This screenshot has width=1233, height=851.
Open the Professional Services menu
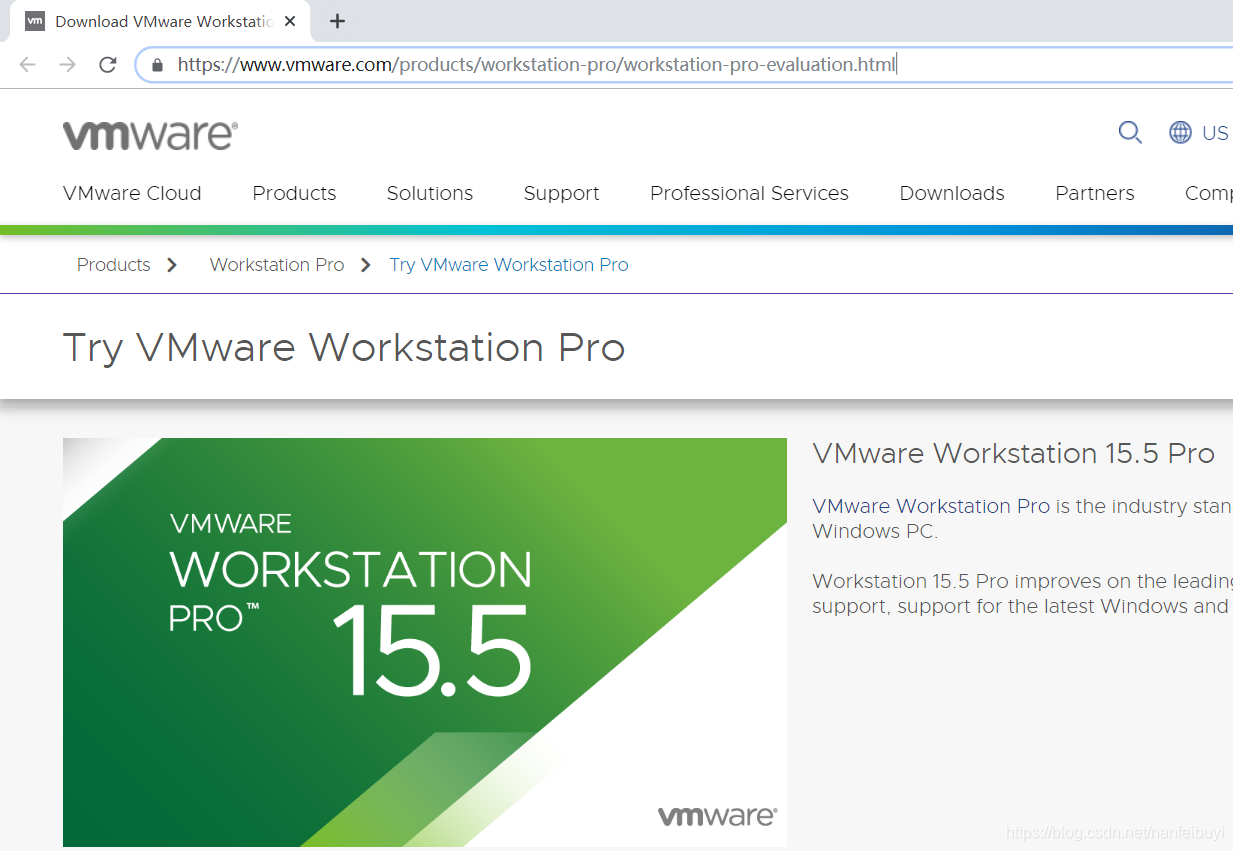[x=749, y=193]
